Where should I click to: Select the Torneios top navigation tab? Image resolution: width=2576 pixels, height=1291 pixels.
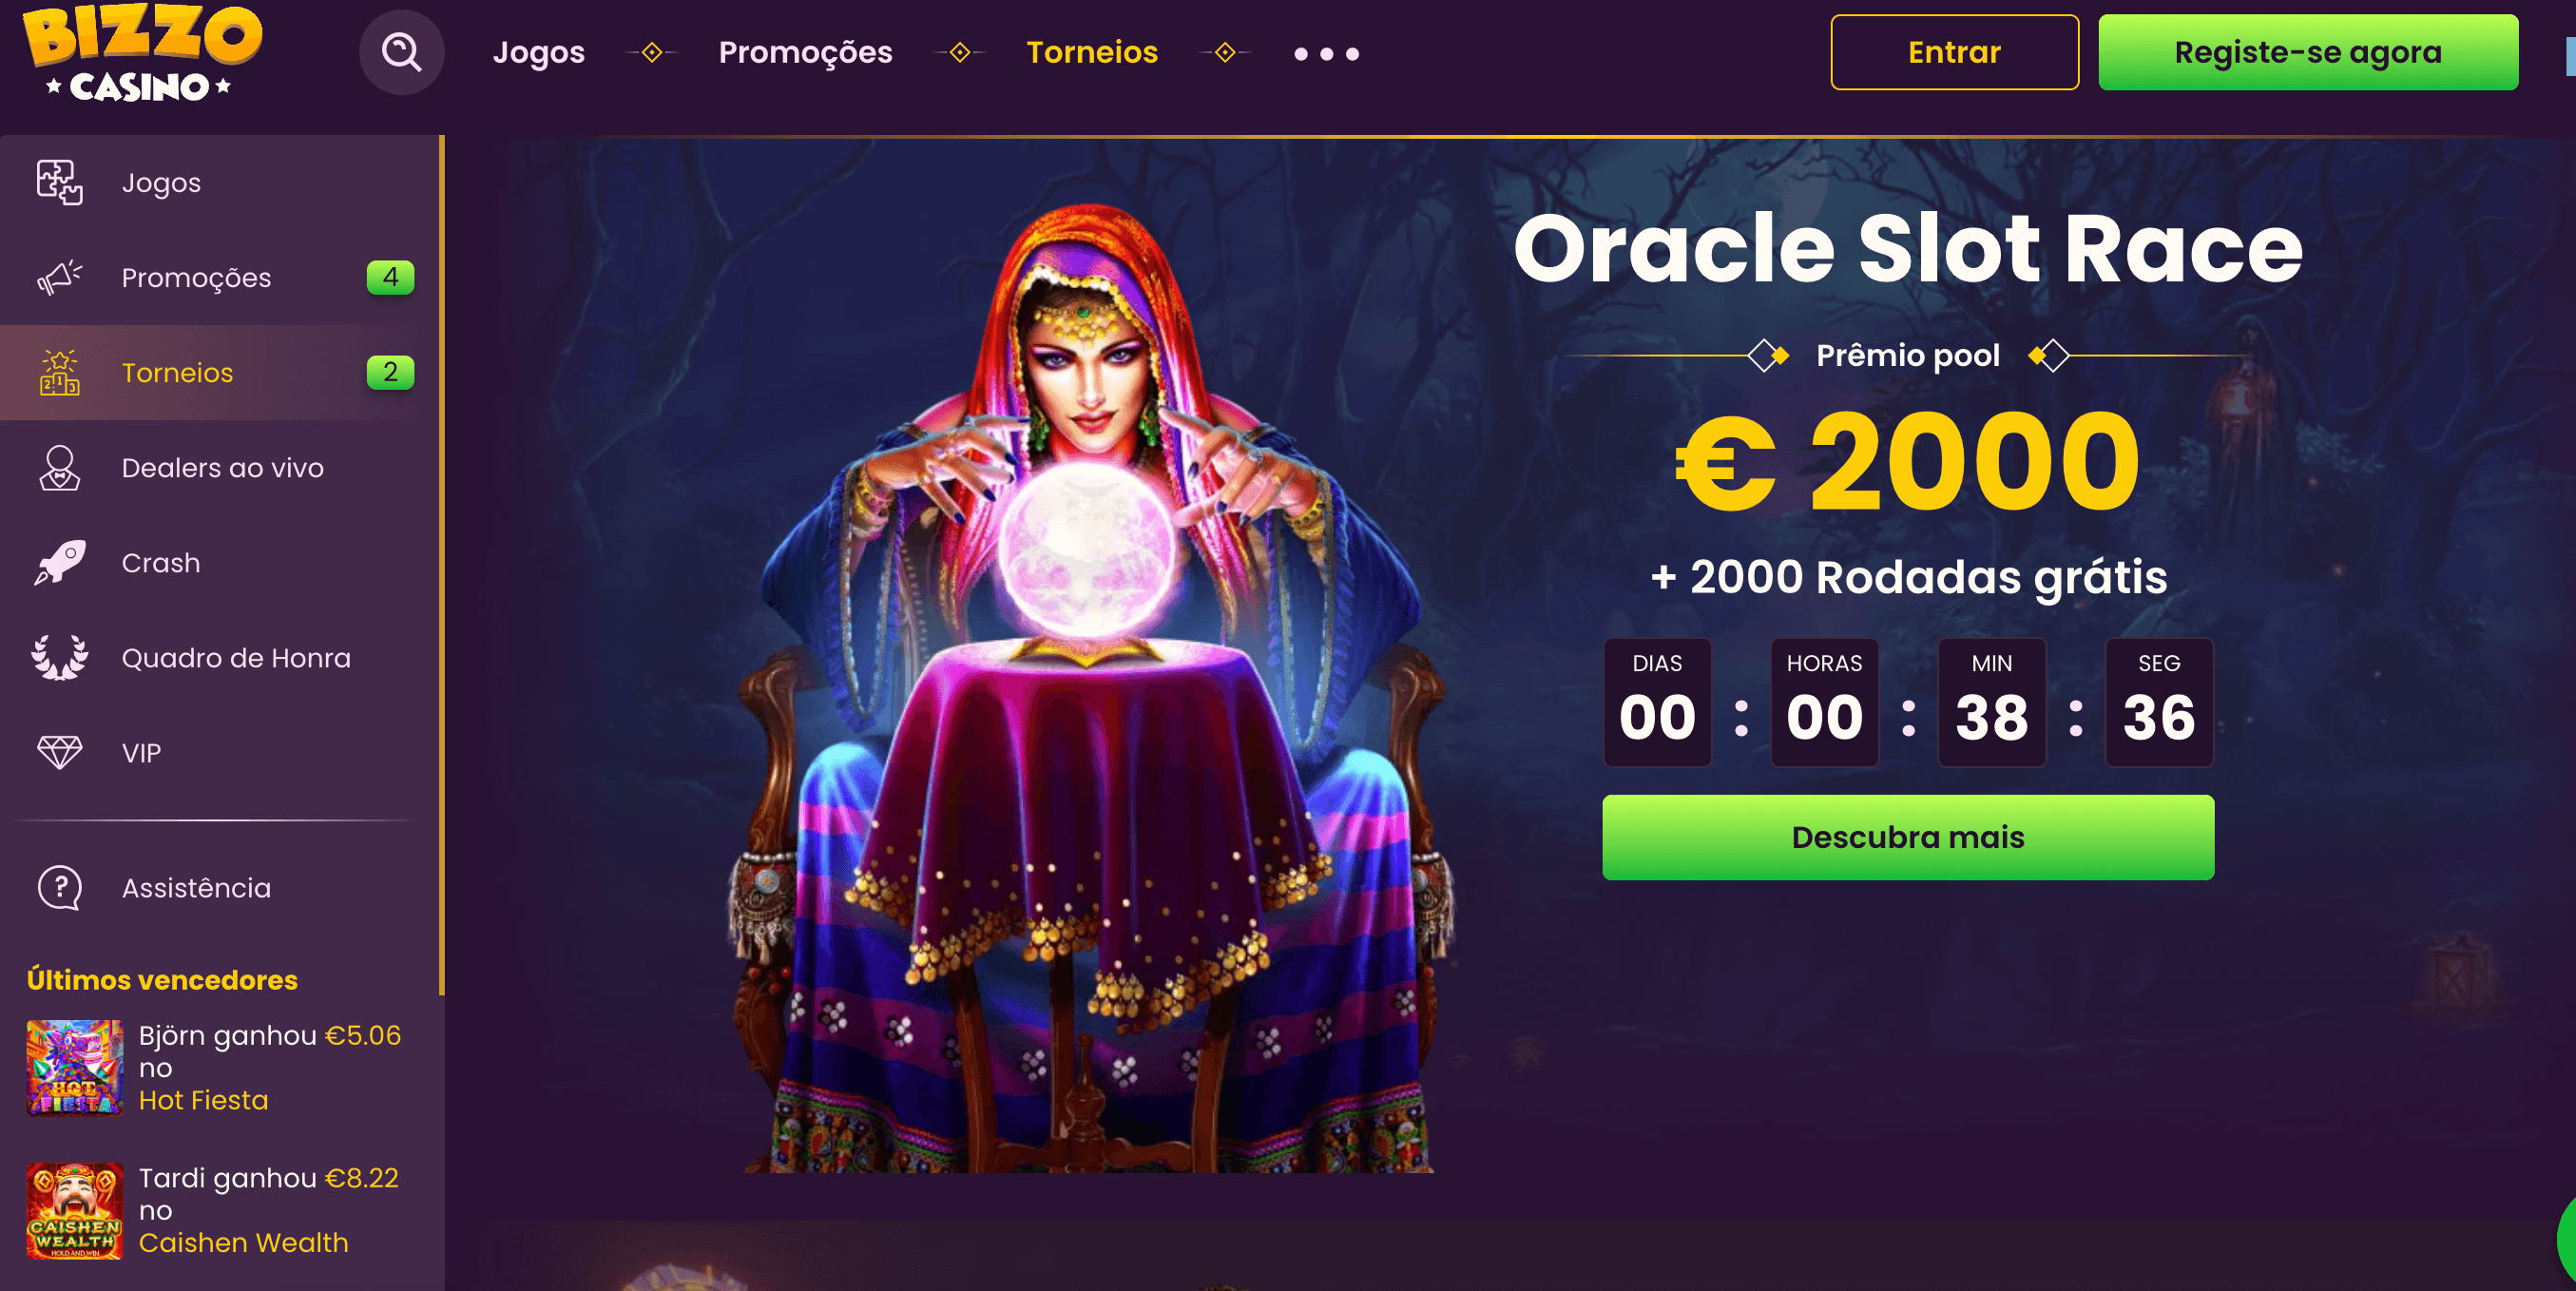(1092, 52)
